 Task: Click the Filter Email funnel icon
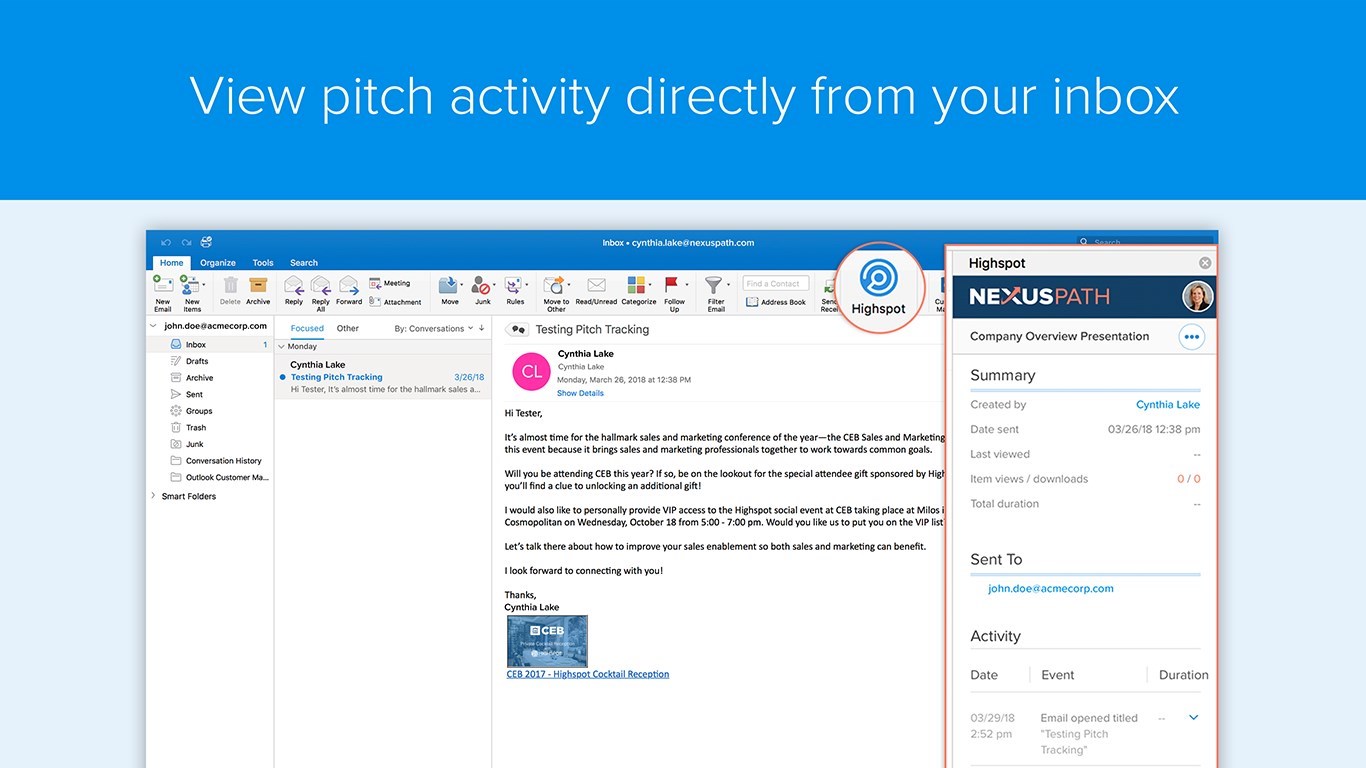[713, 285]
